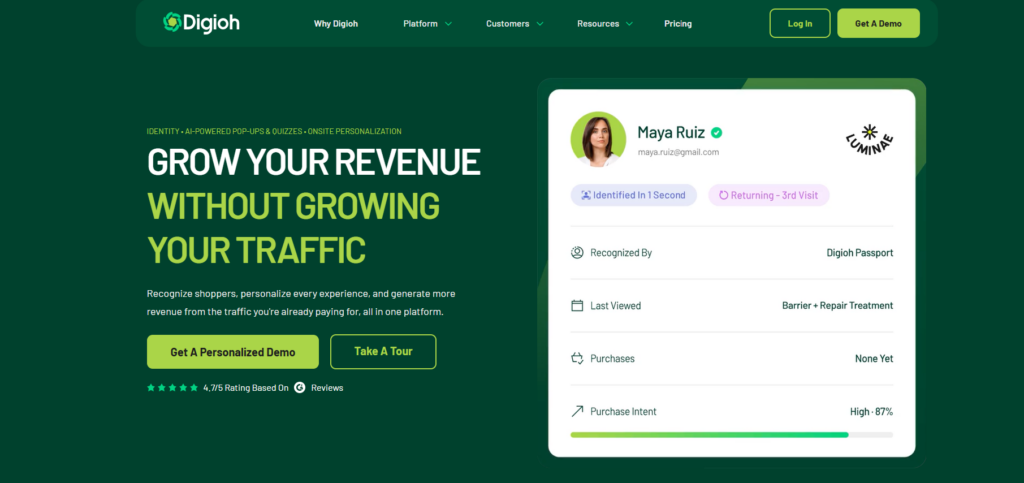Click the Purchase Intent arrow icon

pyautogui.click(x=577, y=411)
